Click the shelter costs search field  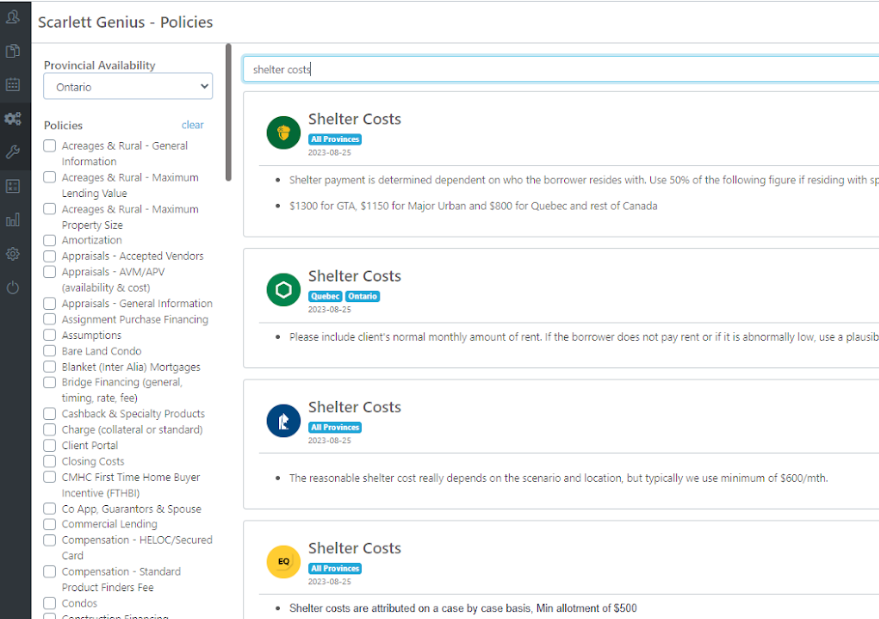tap(561, 69)
